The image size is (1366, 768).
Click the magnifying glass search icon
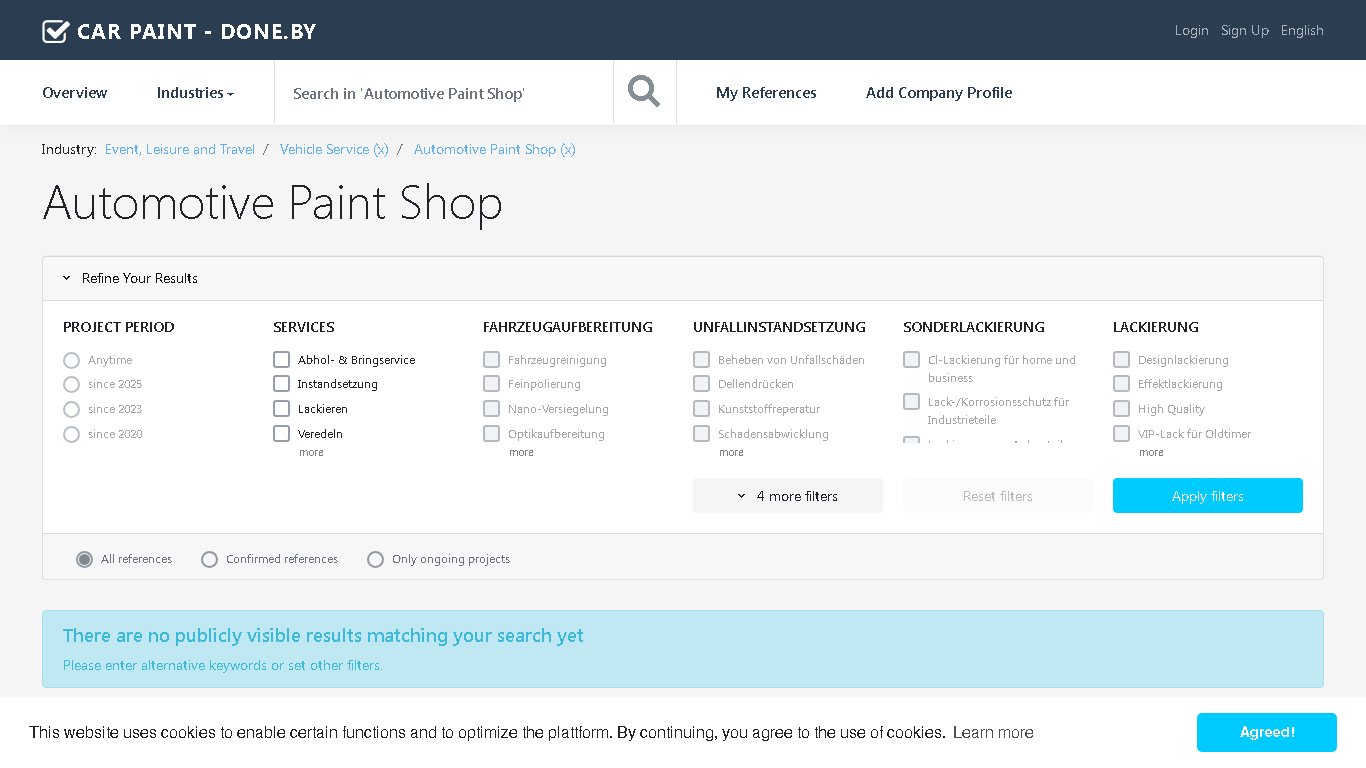pos(644,92)
